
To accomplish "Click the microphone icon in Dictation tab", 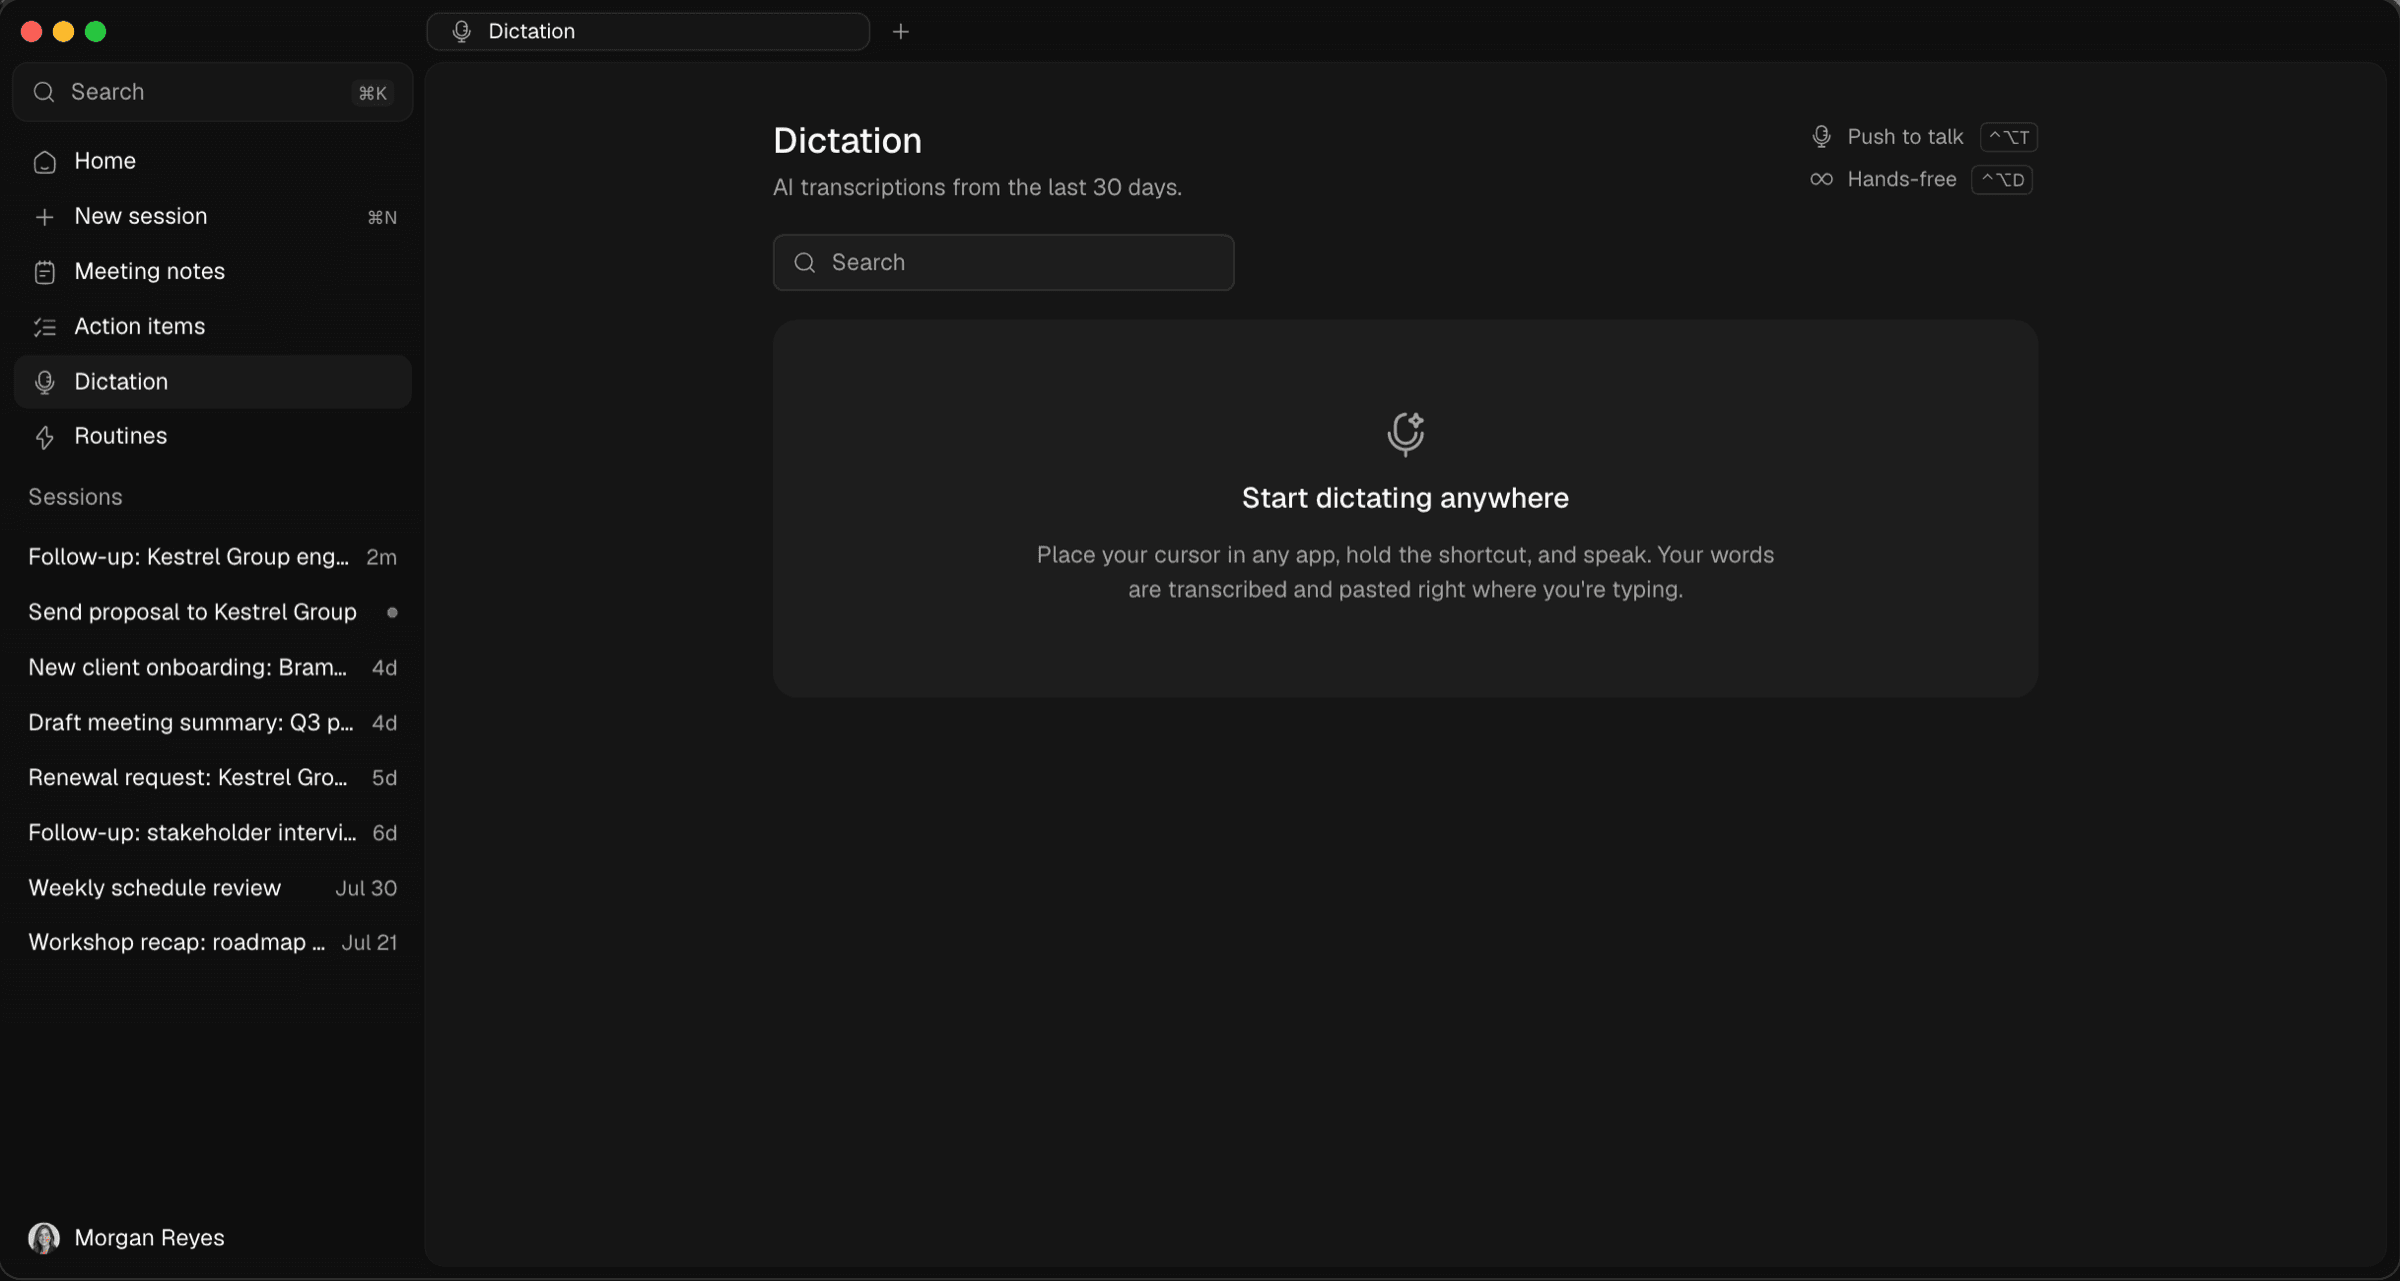I will click(461, 32).
